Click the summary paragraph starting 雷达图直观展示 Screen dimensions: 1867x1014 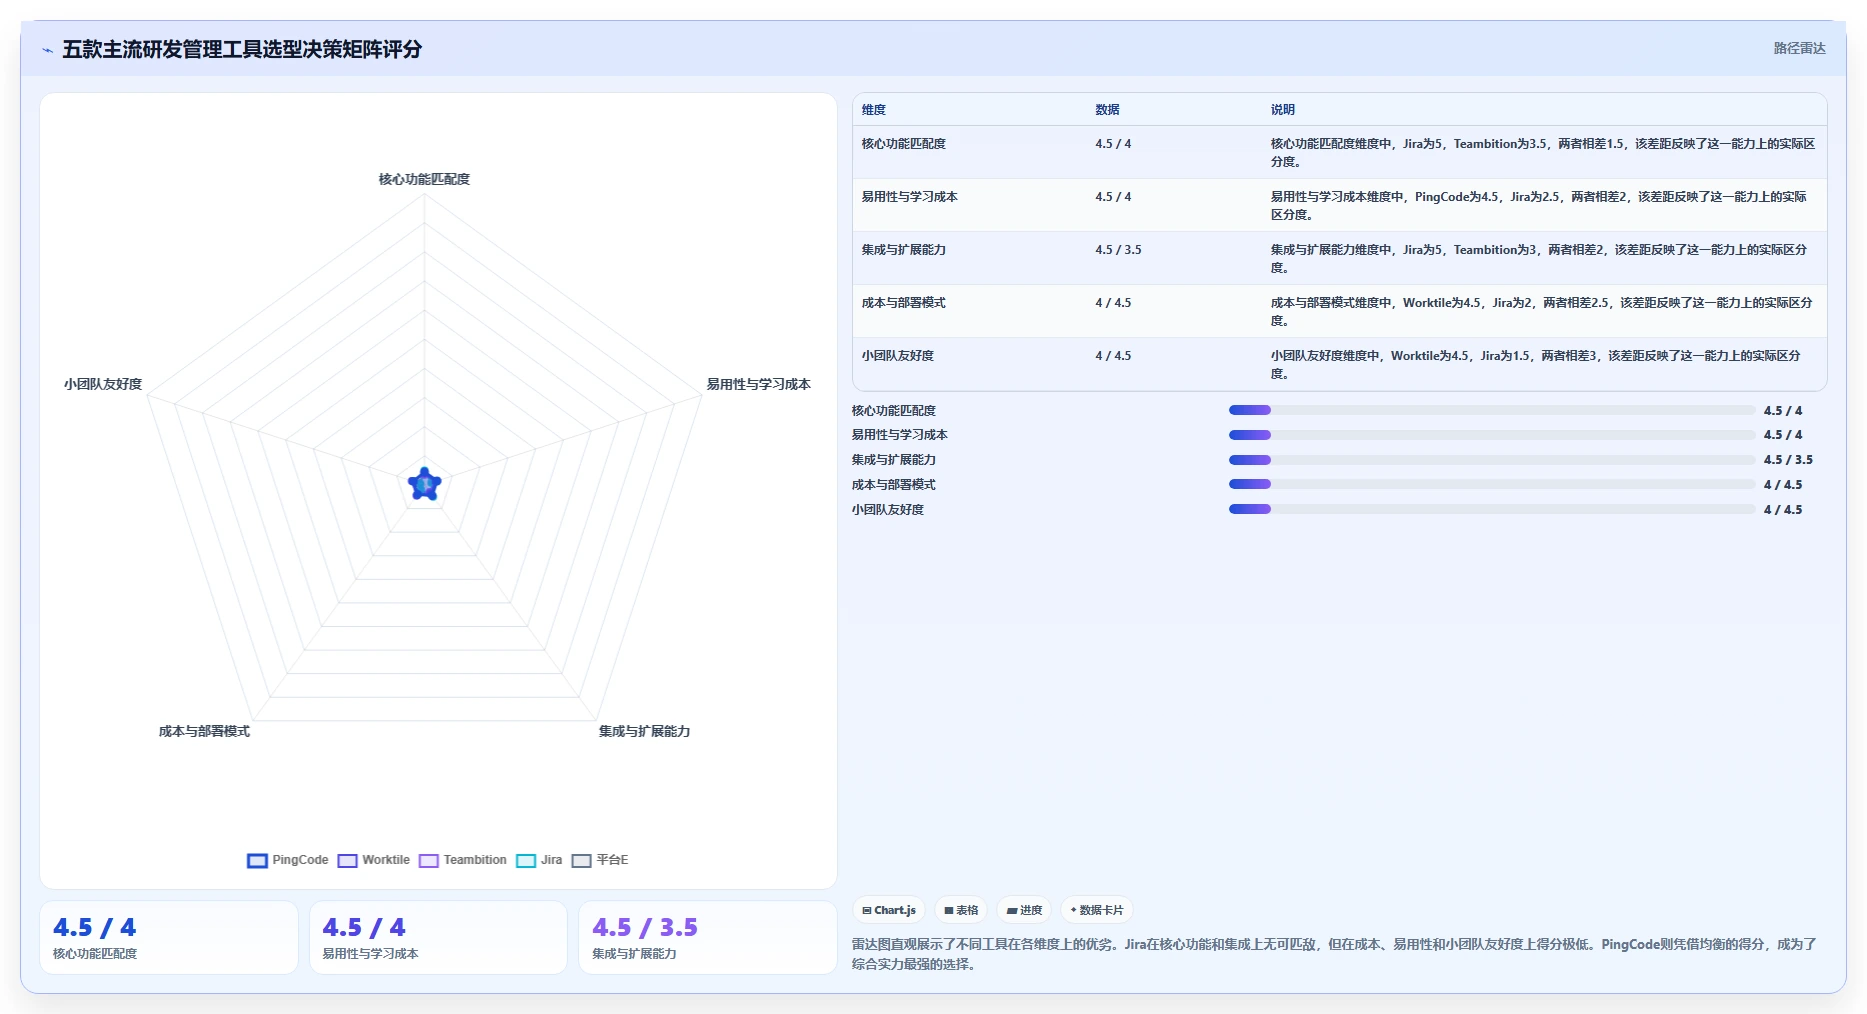1334,954
